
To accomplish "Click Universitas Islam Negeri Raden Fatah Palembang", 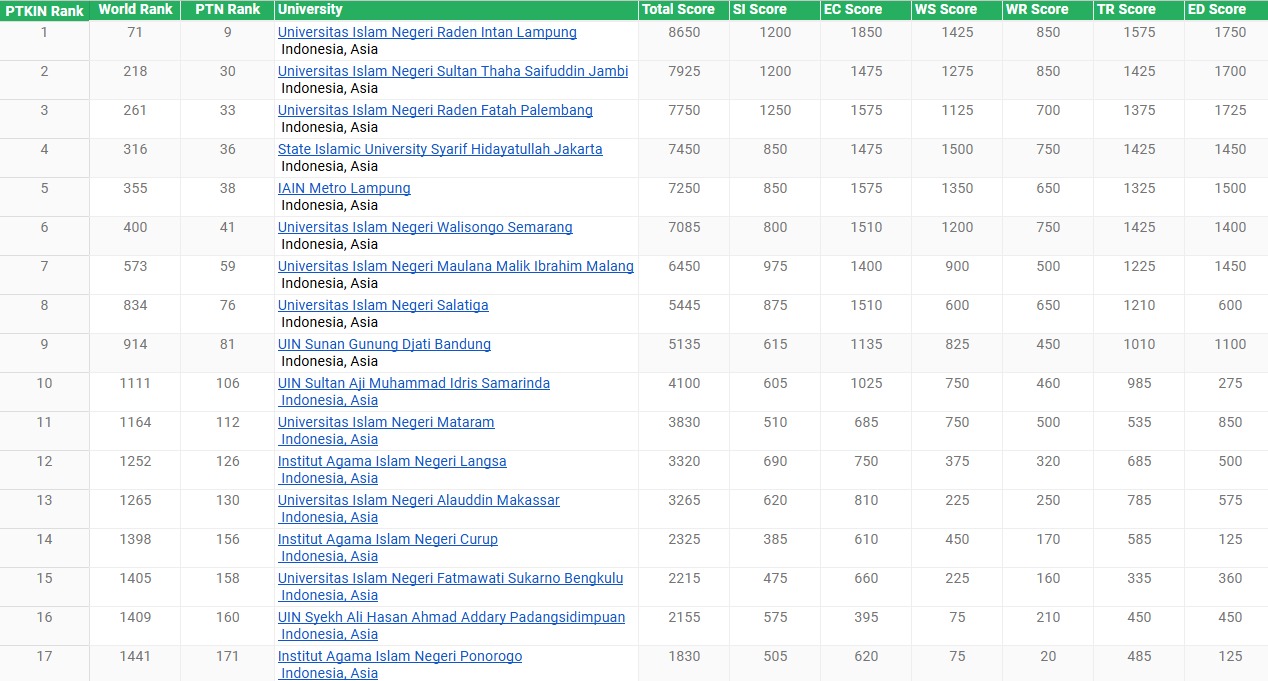I will (435, 110).
